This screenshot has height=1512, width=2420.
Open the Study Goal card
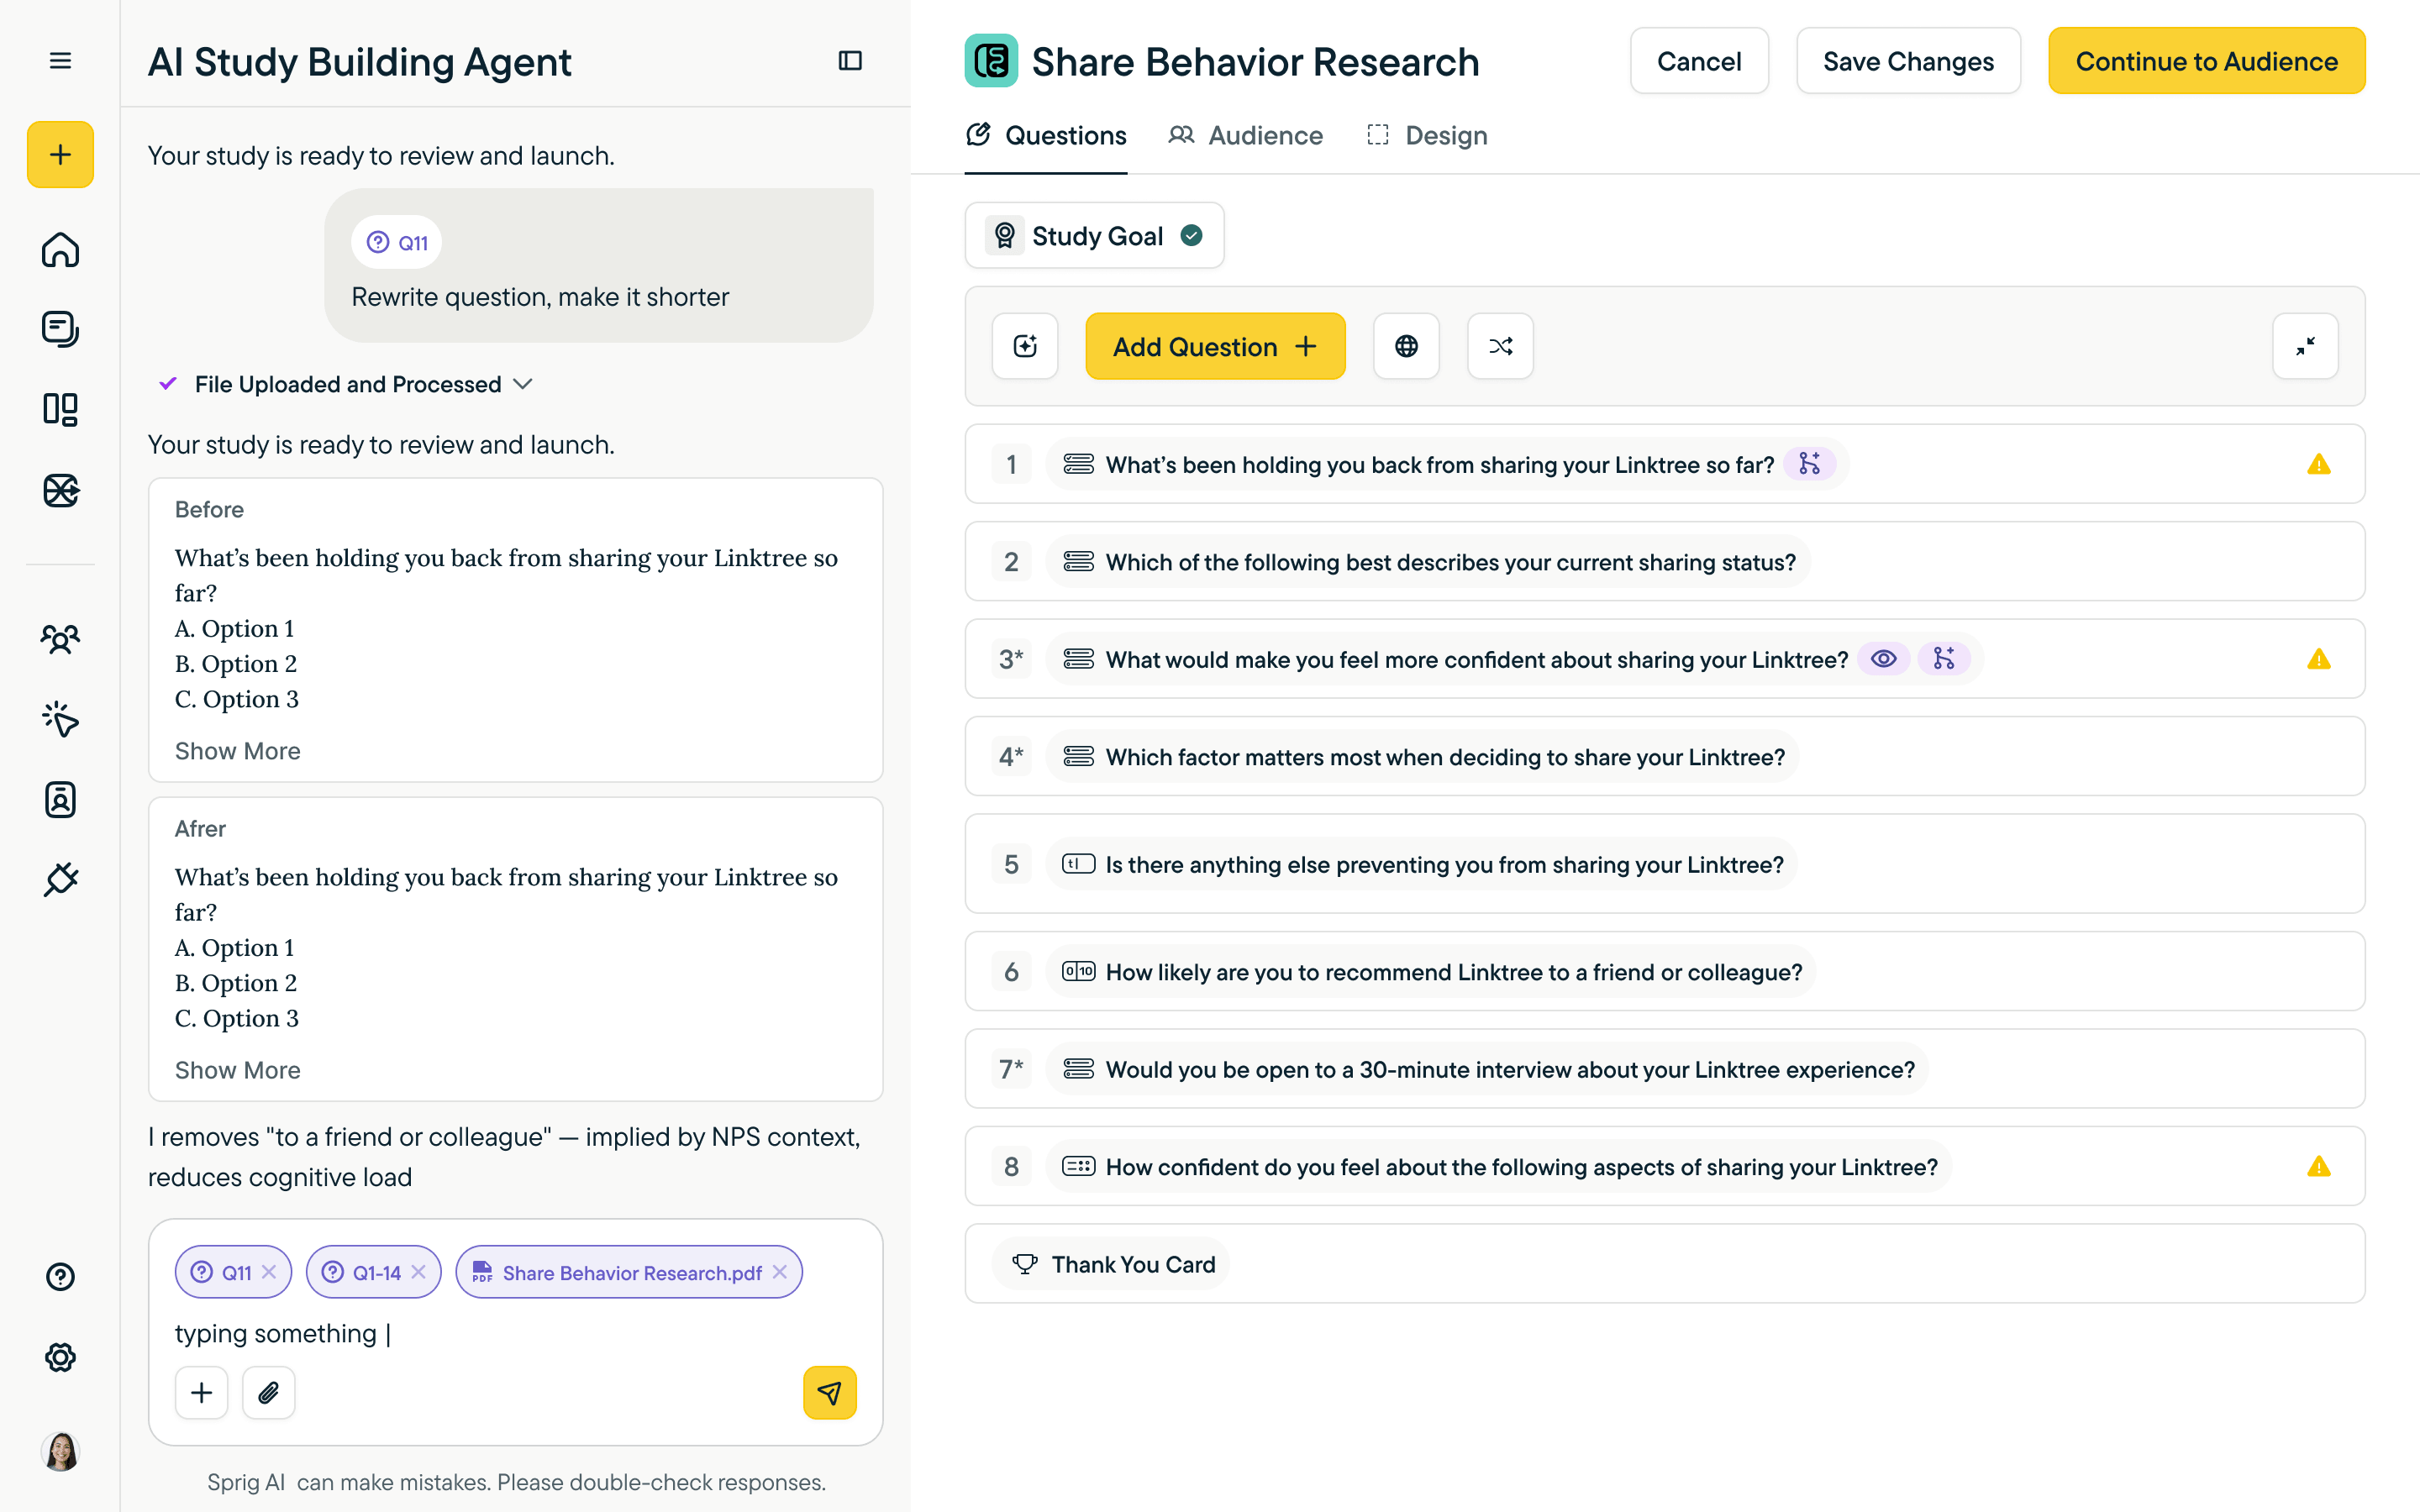pyautogui.click(x=1094, y=235)
